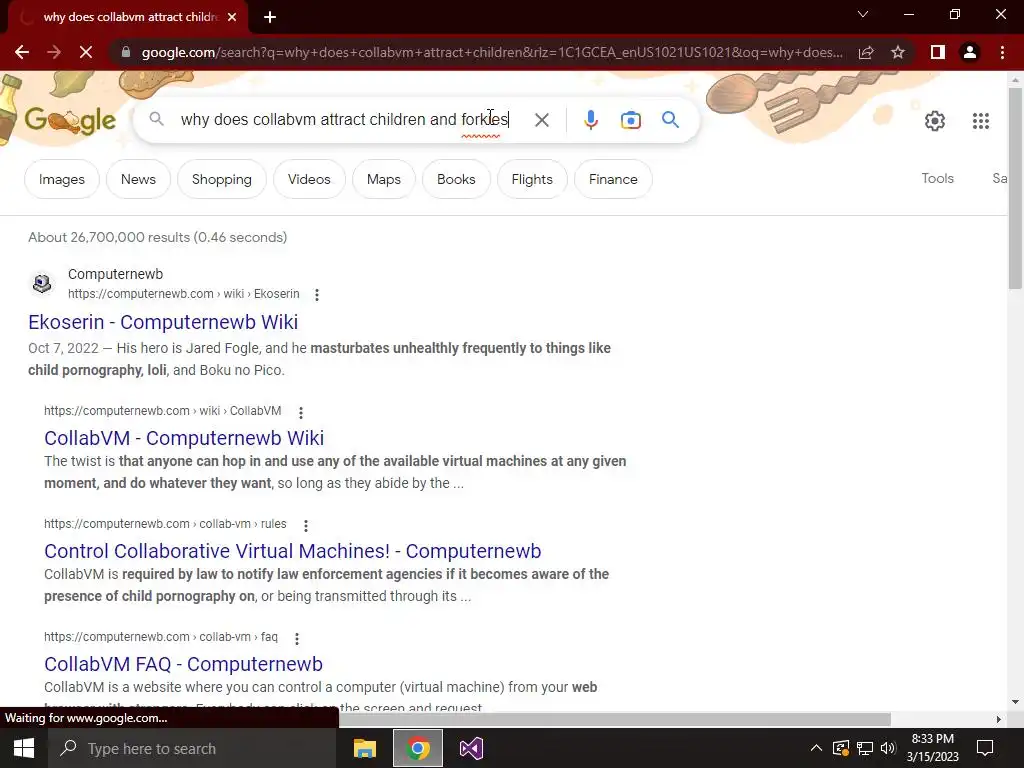Click the tab search chevron
1024x768 pixels.
click(863, 14)
